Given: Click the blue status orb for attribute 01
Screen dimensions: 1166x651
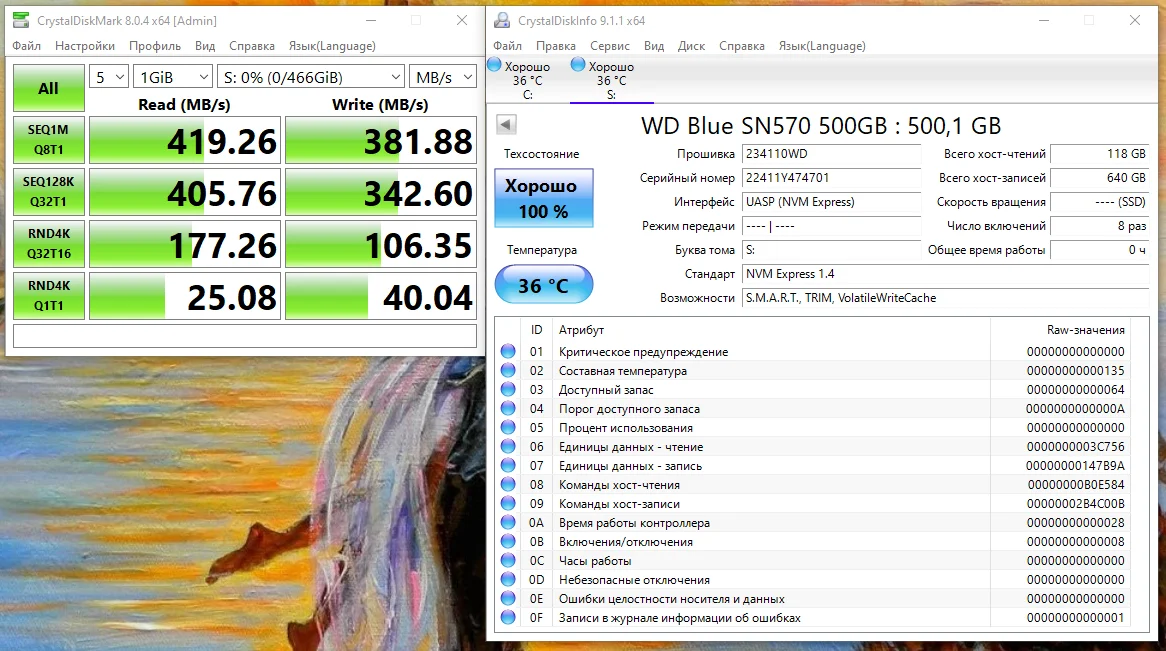Looking at the screenshot, I should point(508,352).
